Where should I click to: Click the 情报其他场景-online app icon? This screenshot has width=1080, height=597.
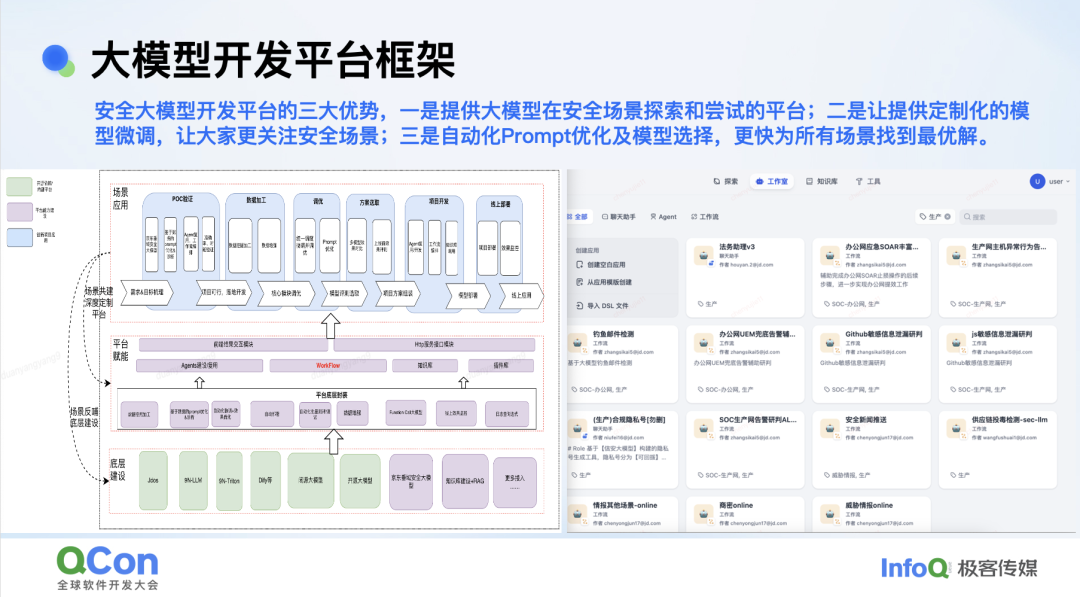577,514
